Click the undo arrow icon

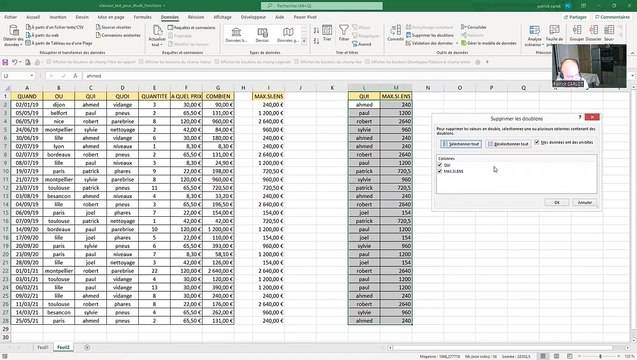(x=14, y=62)
